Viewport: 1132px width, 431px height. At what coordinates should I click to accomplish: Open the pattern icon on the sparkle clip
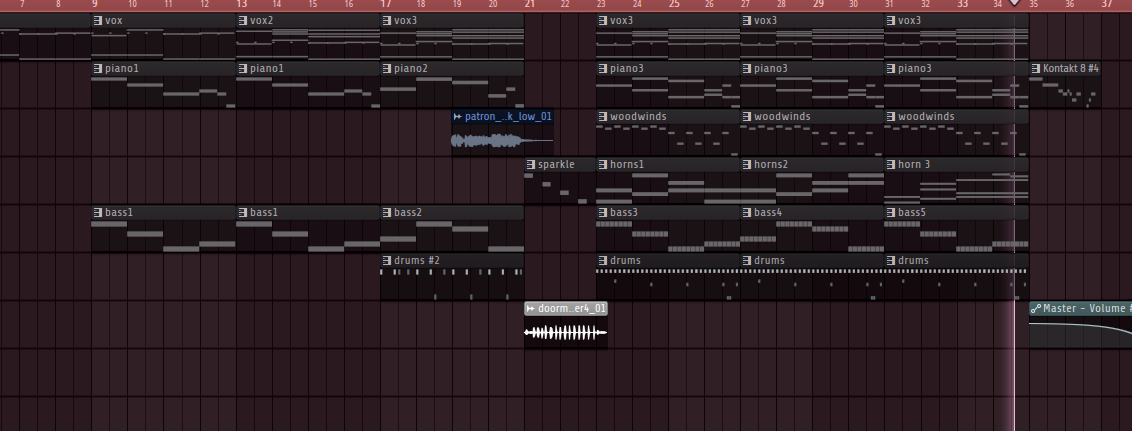[x=531, y=165]
